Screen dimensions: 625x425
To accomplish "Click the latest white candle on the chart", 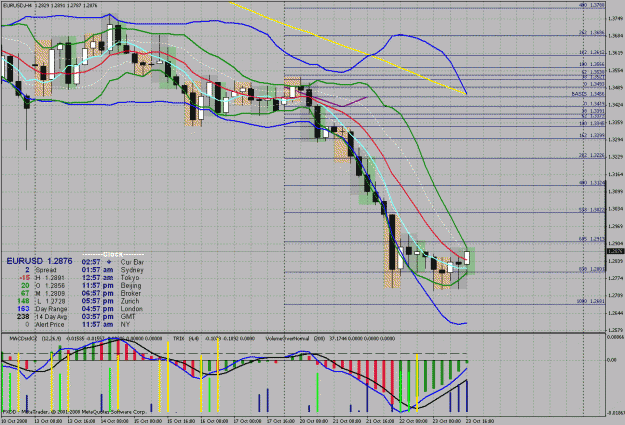I will click(467, 257).
